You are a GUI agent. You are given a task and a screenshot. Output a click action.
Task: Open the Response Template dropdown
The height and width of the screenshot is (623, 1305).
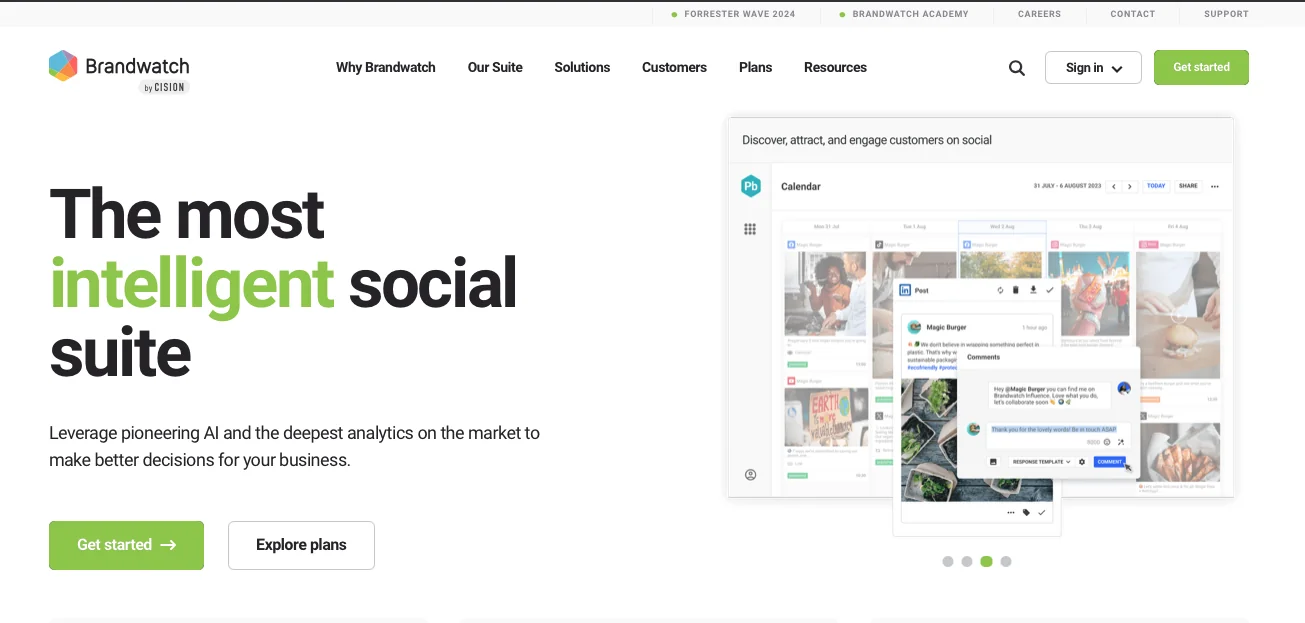click(1042, 462)
